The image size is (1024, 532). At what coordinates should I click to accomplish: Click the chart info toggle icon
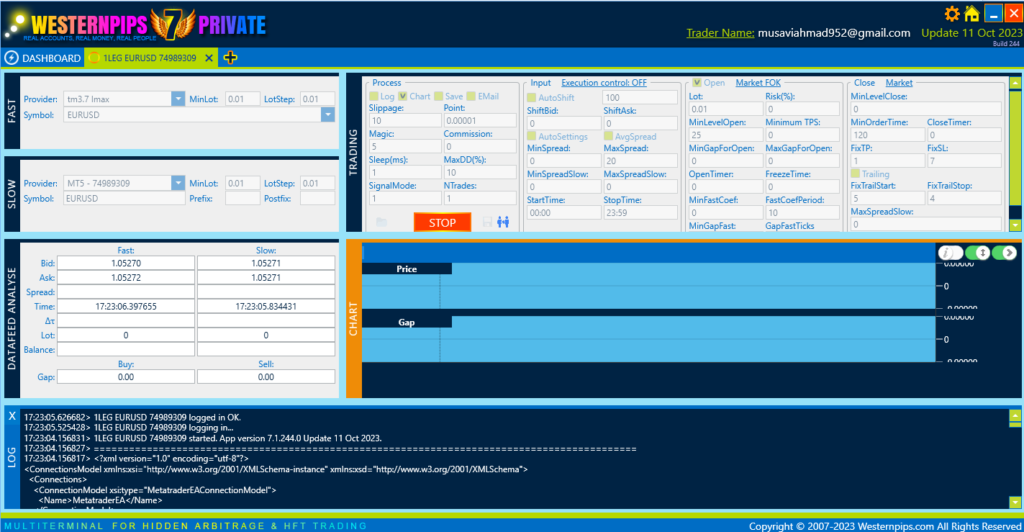click(x=950, y=253)
